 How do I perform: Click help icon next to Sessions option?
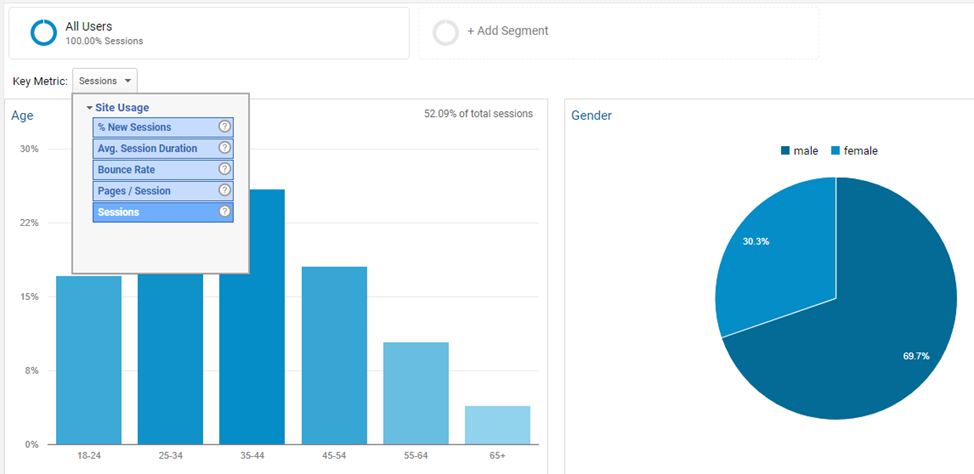coord(225,212)
